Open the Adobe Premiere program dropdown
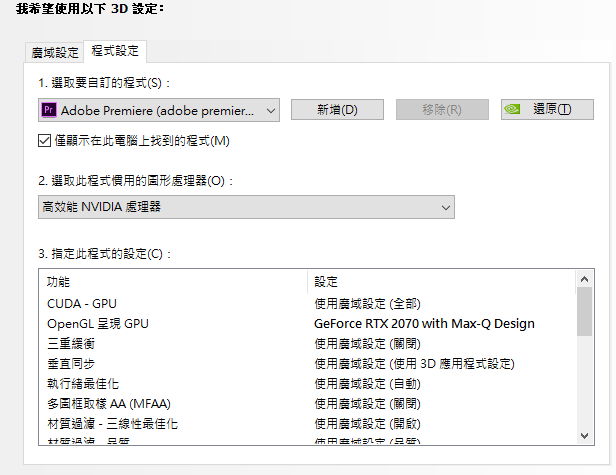The width and height of the screenshot is (616, 475). point(159,110)
